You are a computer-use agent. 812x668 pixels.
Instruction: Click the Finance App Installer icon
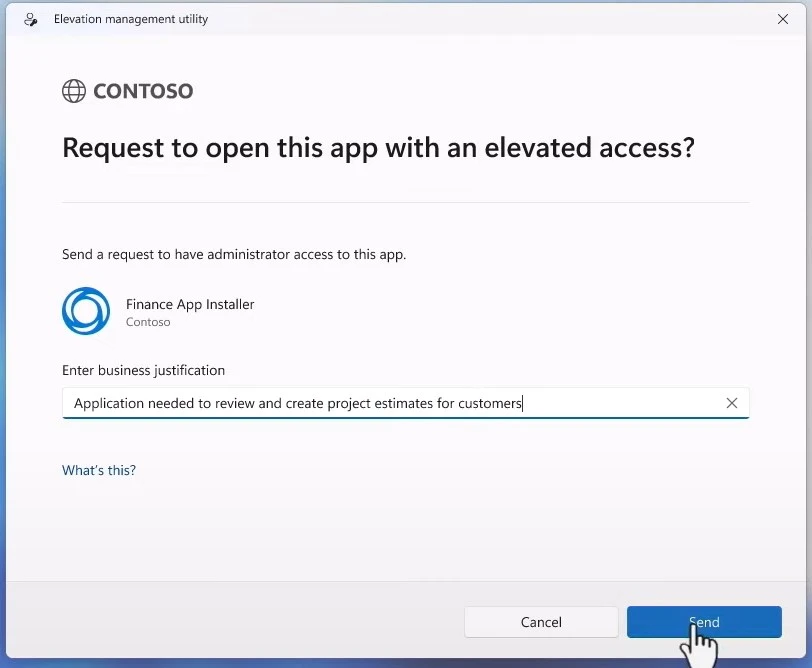click(86, 311)
